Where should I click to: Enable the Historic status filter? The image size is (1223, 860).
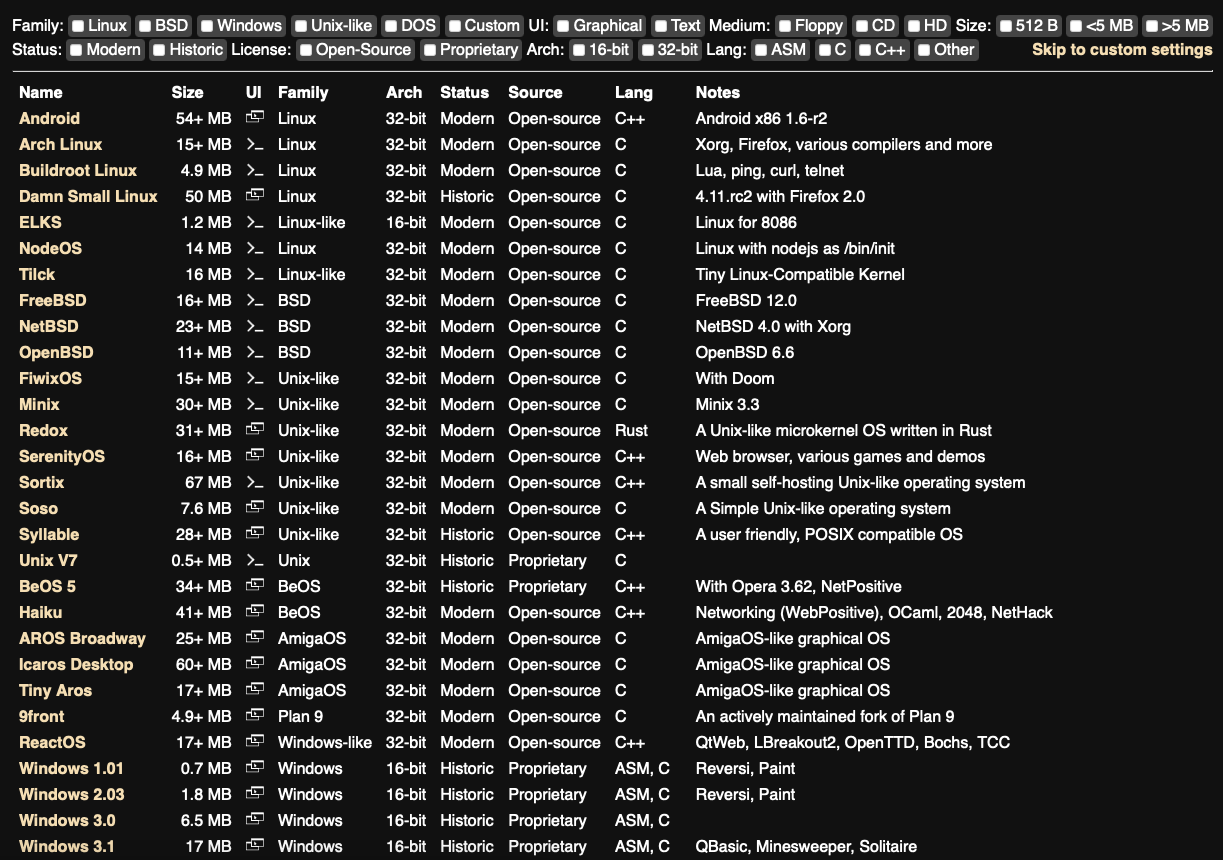click(x=160, y=50)
